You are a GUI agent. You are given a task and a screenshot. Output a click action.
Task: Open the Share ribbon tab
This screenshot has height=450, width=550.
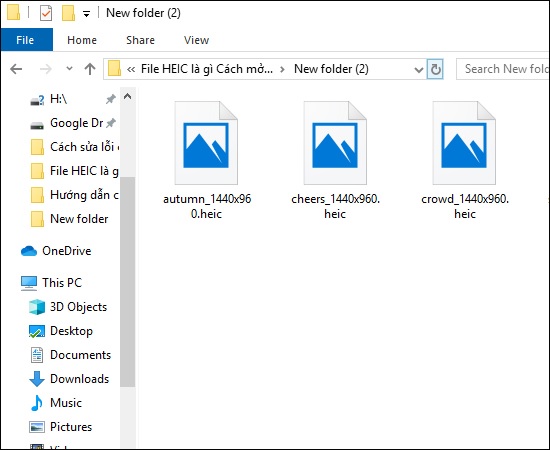point(140,40)
